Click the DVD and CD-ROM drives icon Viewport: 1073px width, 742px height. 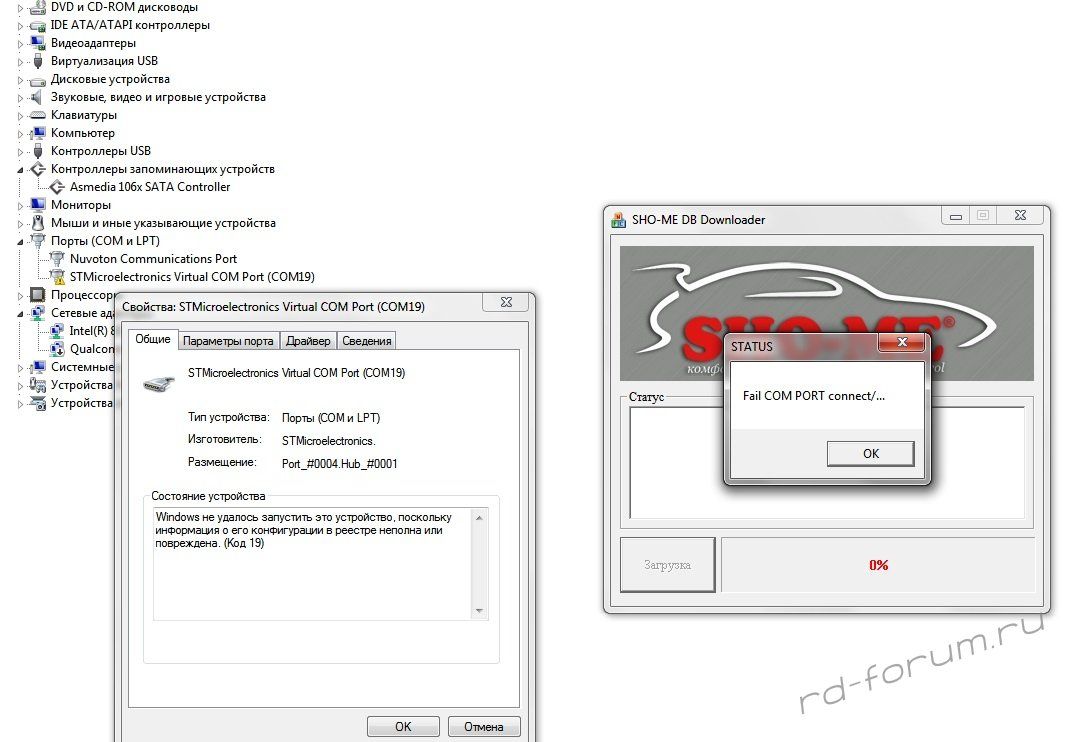click(x=38, y=7)
